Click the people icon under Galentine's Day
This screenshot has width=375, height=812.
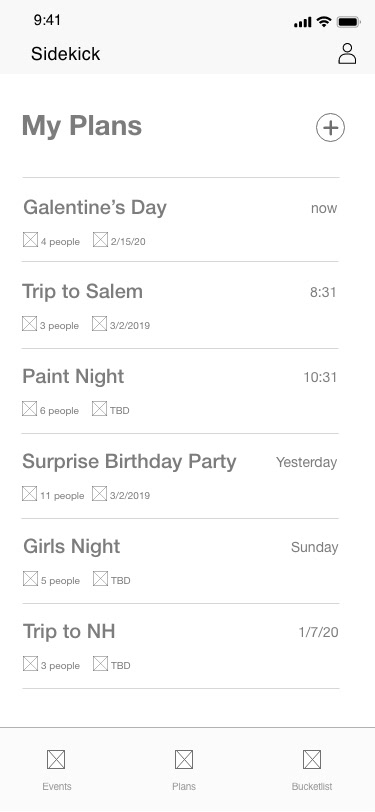pyautogui.click(x=31, y=240)
